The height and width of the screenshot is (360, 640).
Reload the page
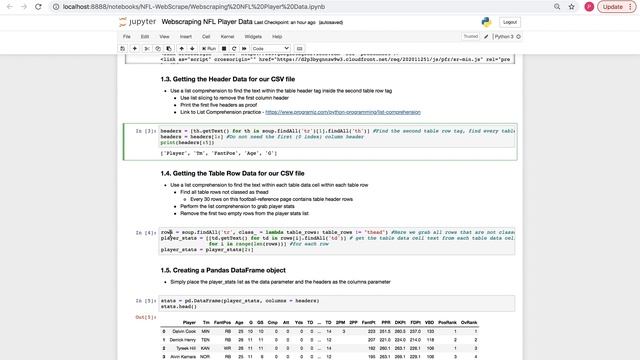tap(38, 7)
